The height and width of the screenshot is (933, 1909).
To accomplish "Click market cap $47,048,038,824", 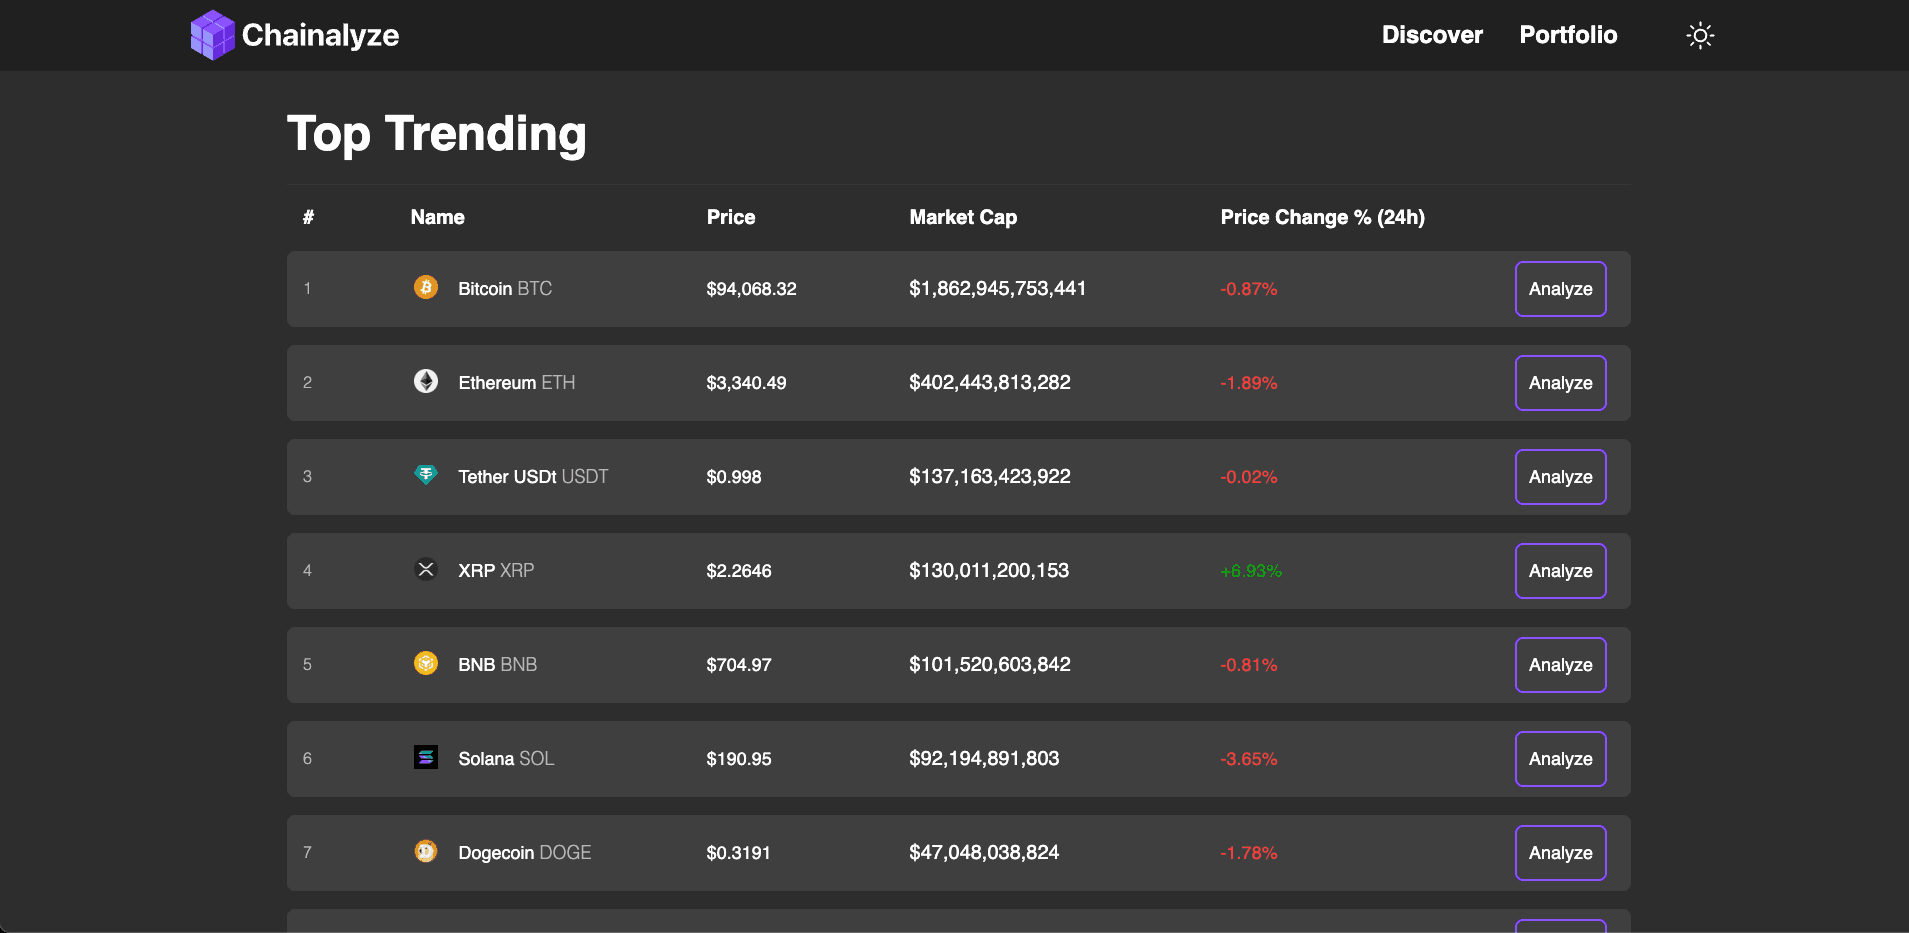I will pyautogui.click(x=984, y=853).
